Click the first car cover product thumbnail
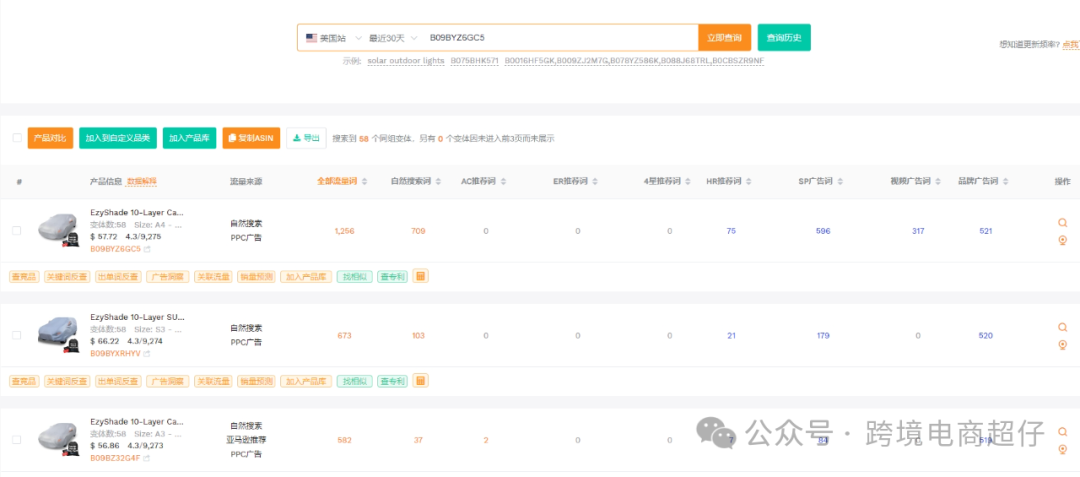This screenshot has width=1080, height=477. 58,229
